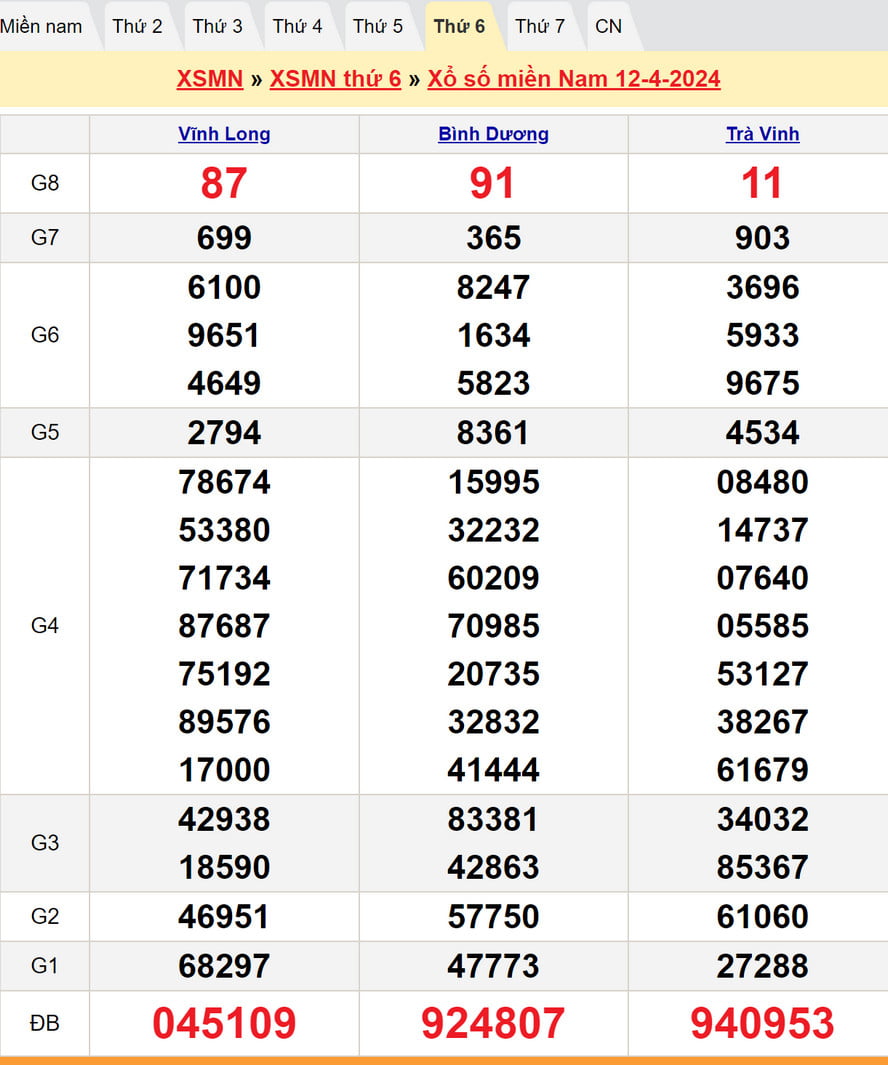Select the Thứ 3 tab
Viewport: 888px width, 1065px height.
(x=217, y=26)
